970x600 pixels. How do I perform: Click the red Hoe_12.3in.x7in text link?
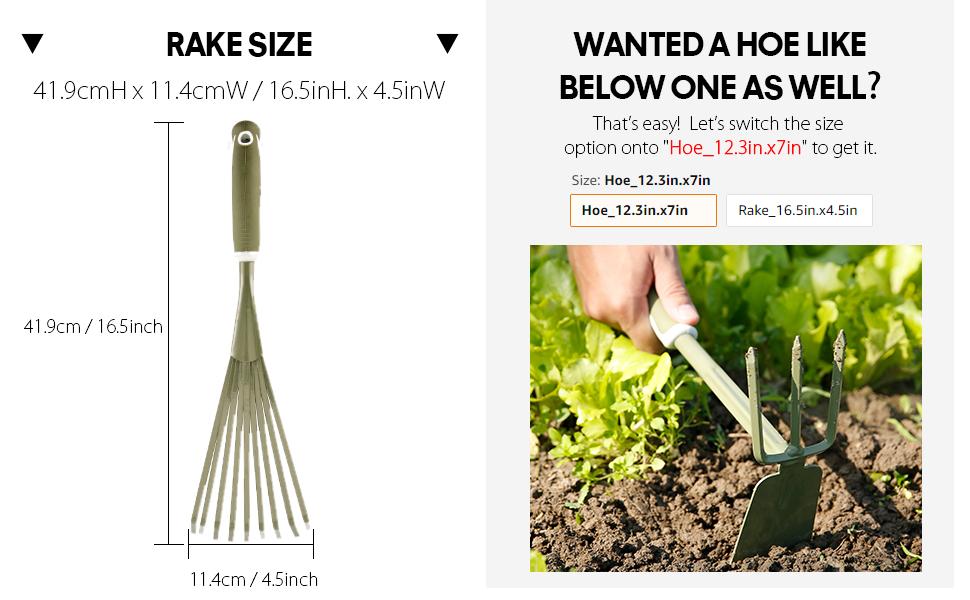[735, 147]
